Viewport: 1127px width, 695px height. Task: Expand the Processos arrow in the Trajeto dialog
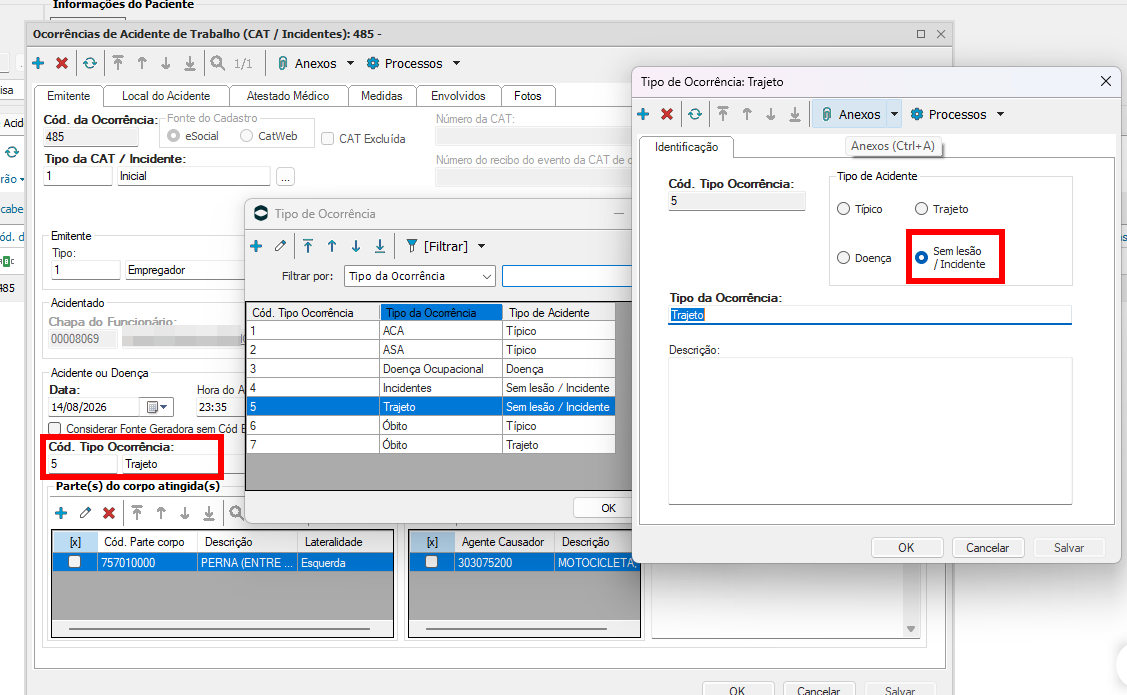1000,114
